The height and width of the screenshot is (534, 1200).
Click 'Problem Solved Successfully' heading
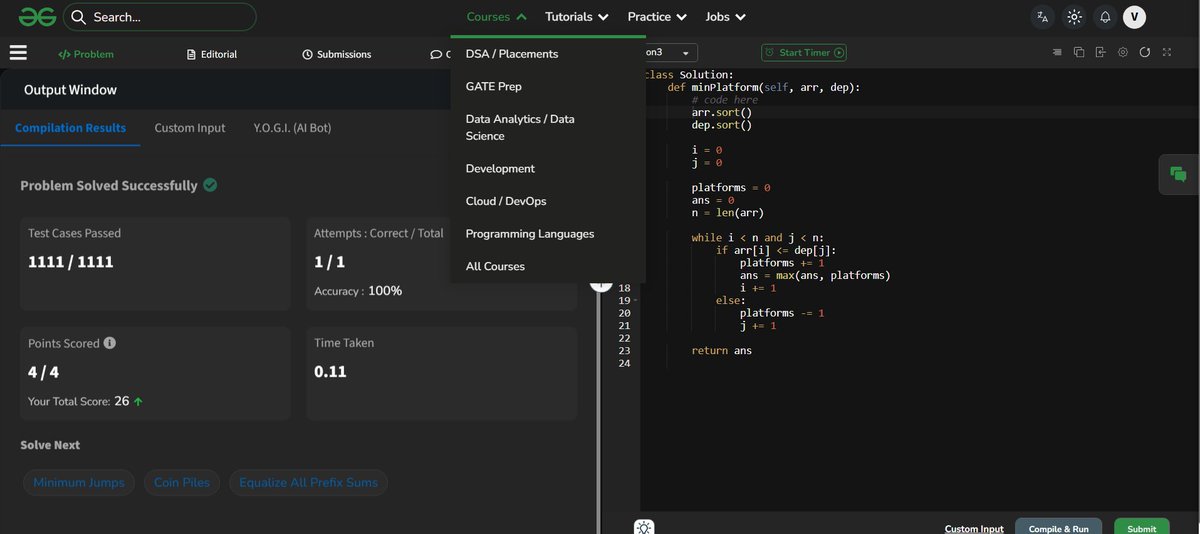[109, 186]
